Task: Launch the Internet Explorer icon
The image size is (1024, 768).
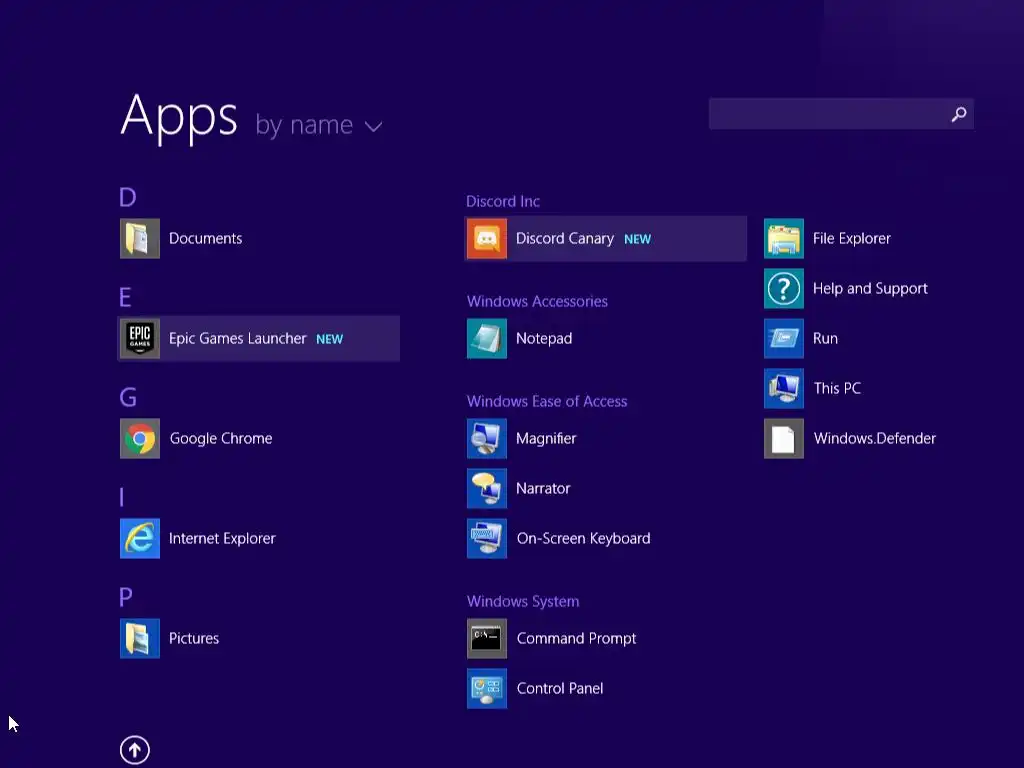Action: point(140,538)
